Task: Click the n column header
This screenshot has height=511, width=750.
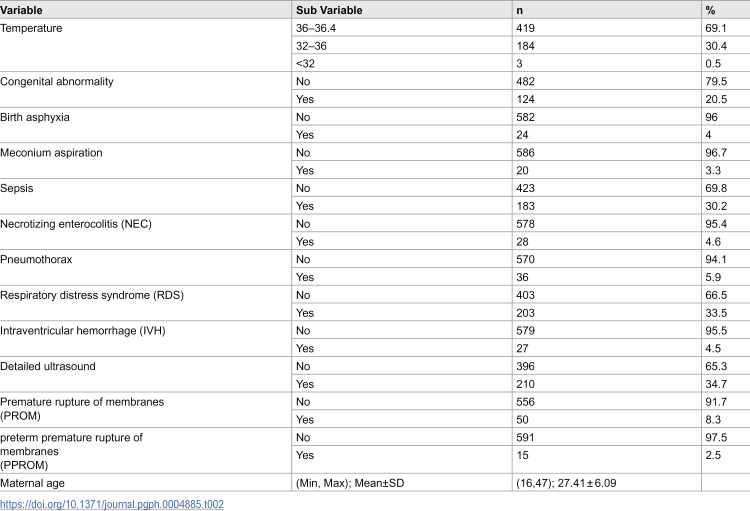Action: point(519,10)
